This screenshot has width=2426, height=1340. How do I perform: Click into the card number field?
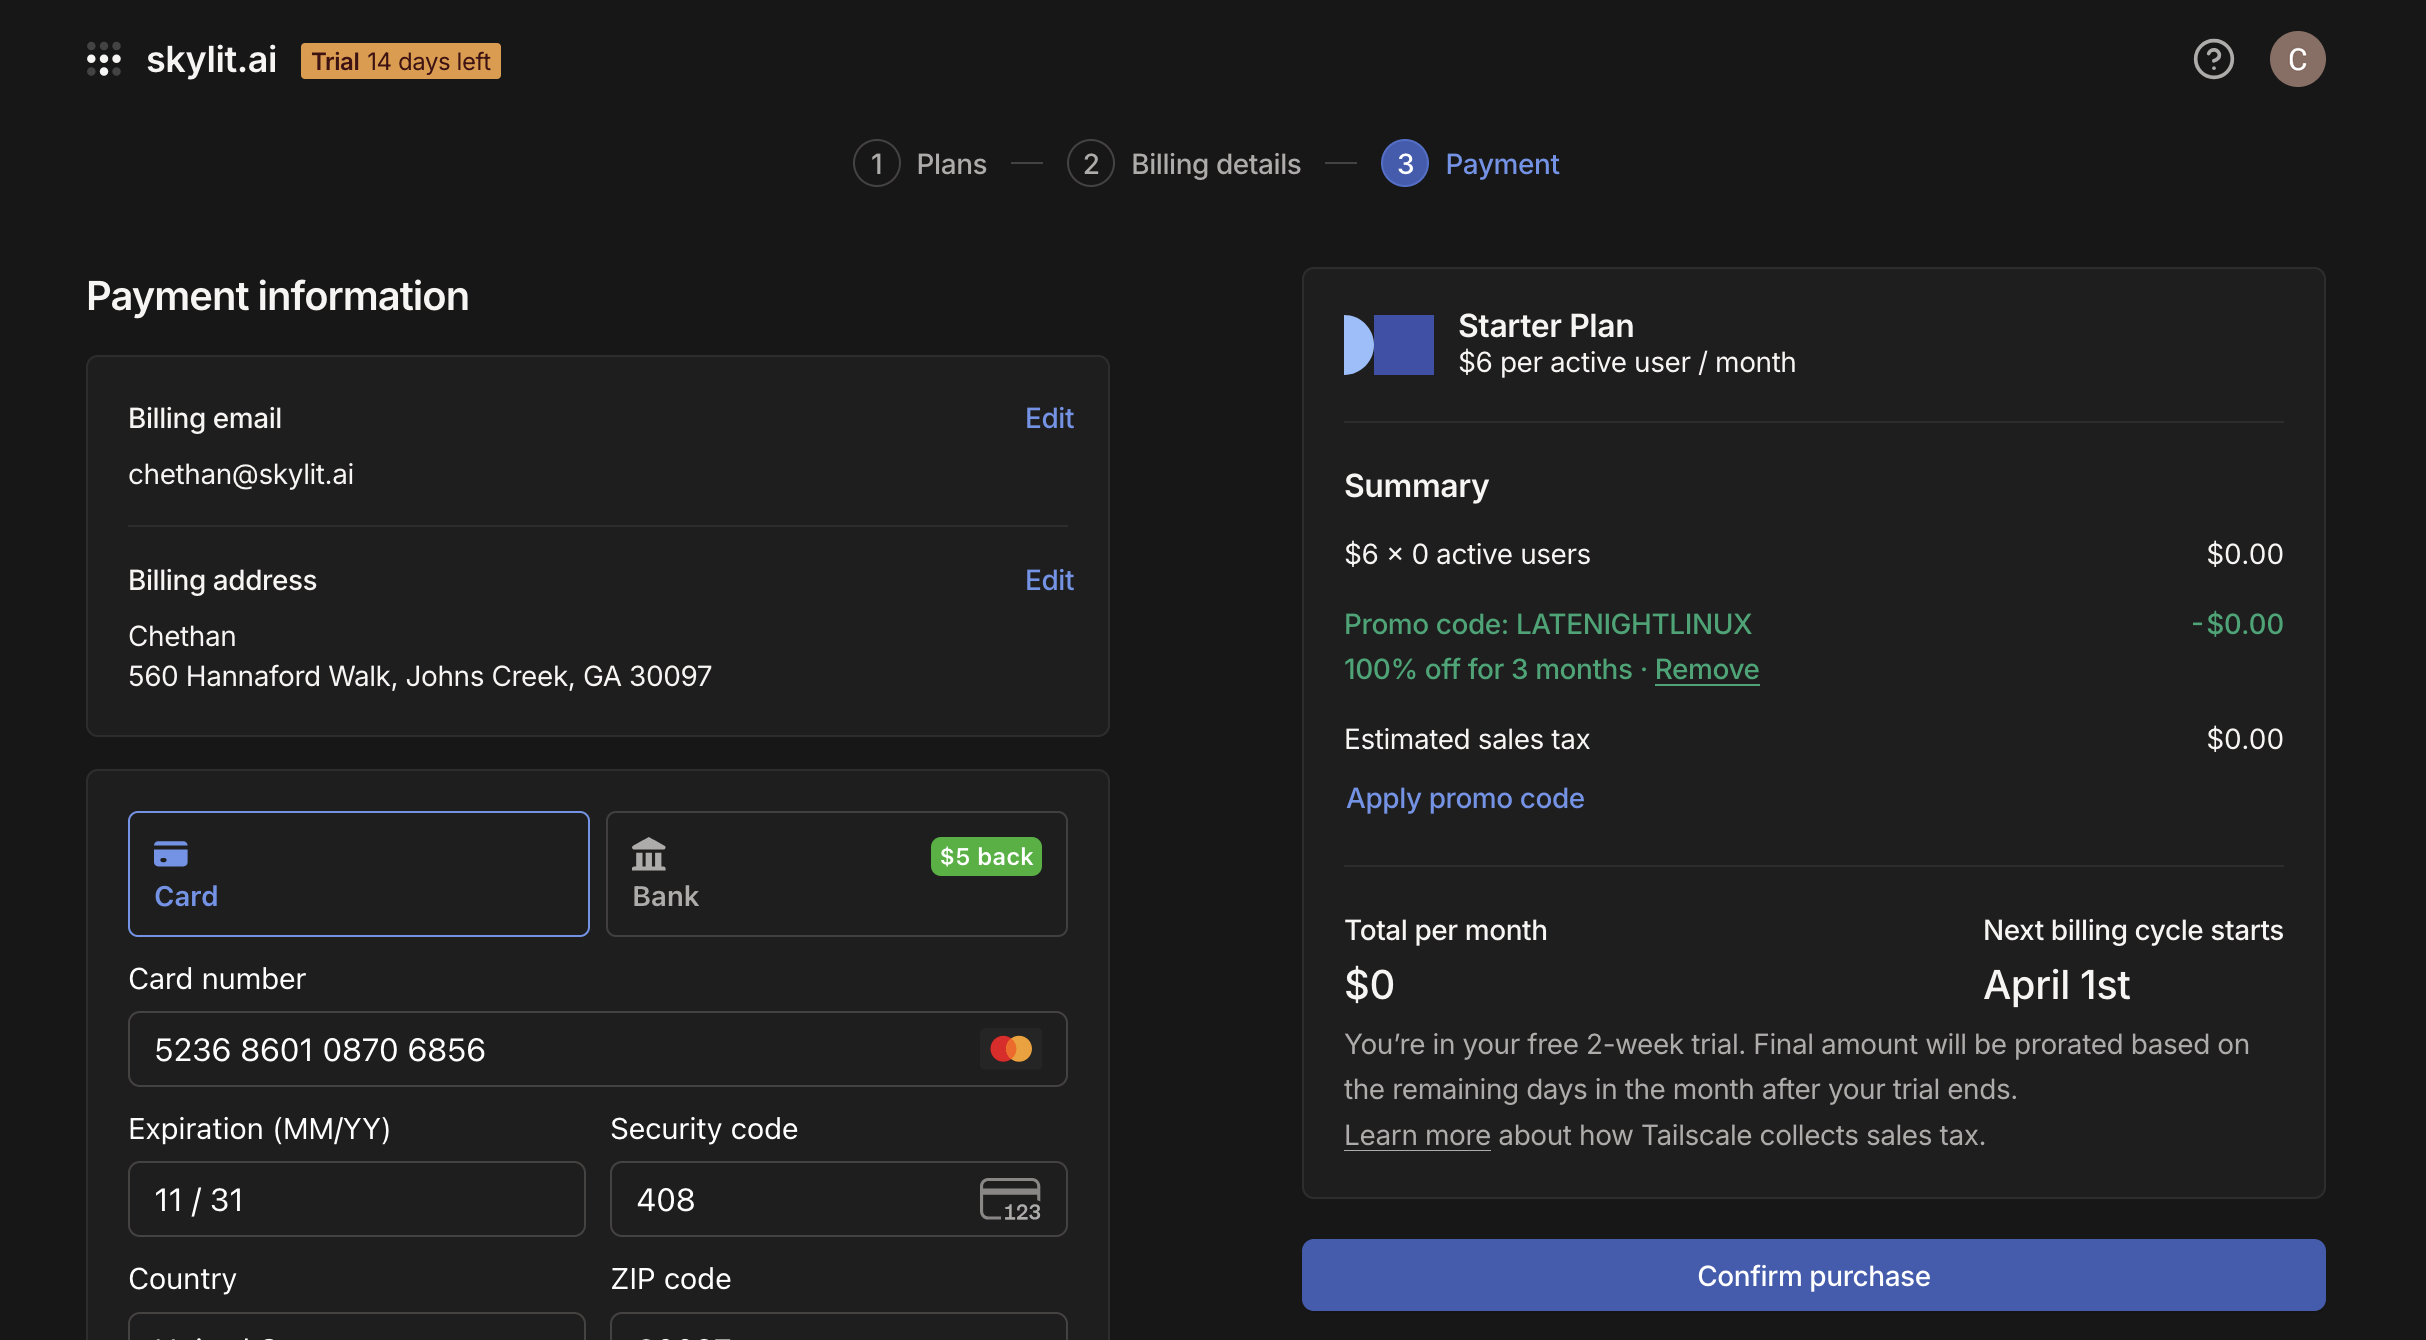598,1049
